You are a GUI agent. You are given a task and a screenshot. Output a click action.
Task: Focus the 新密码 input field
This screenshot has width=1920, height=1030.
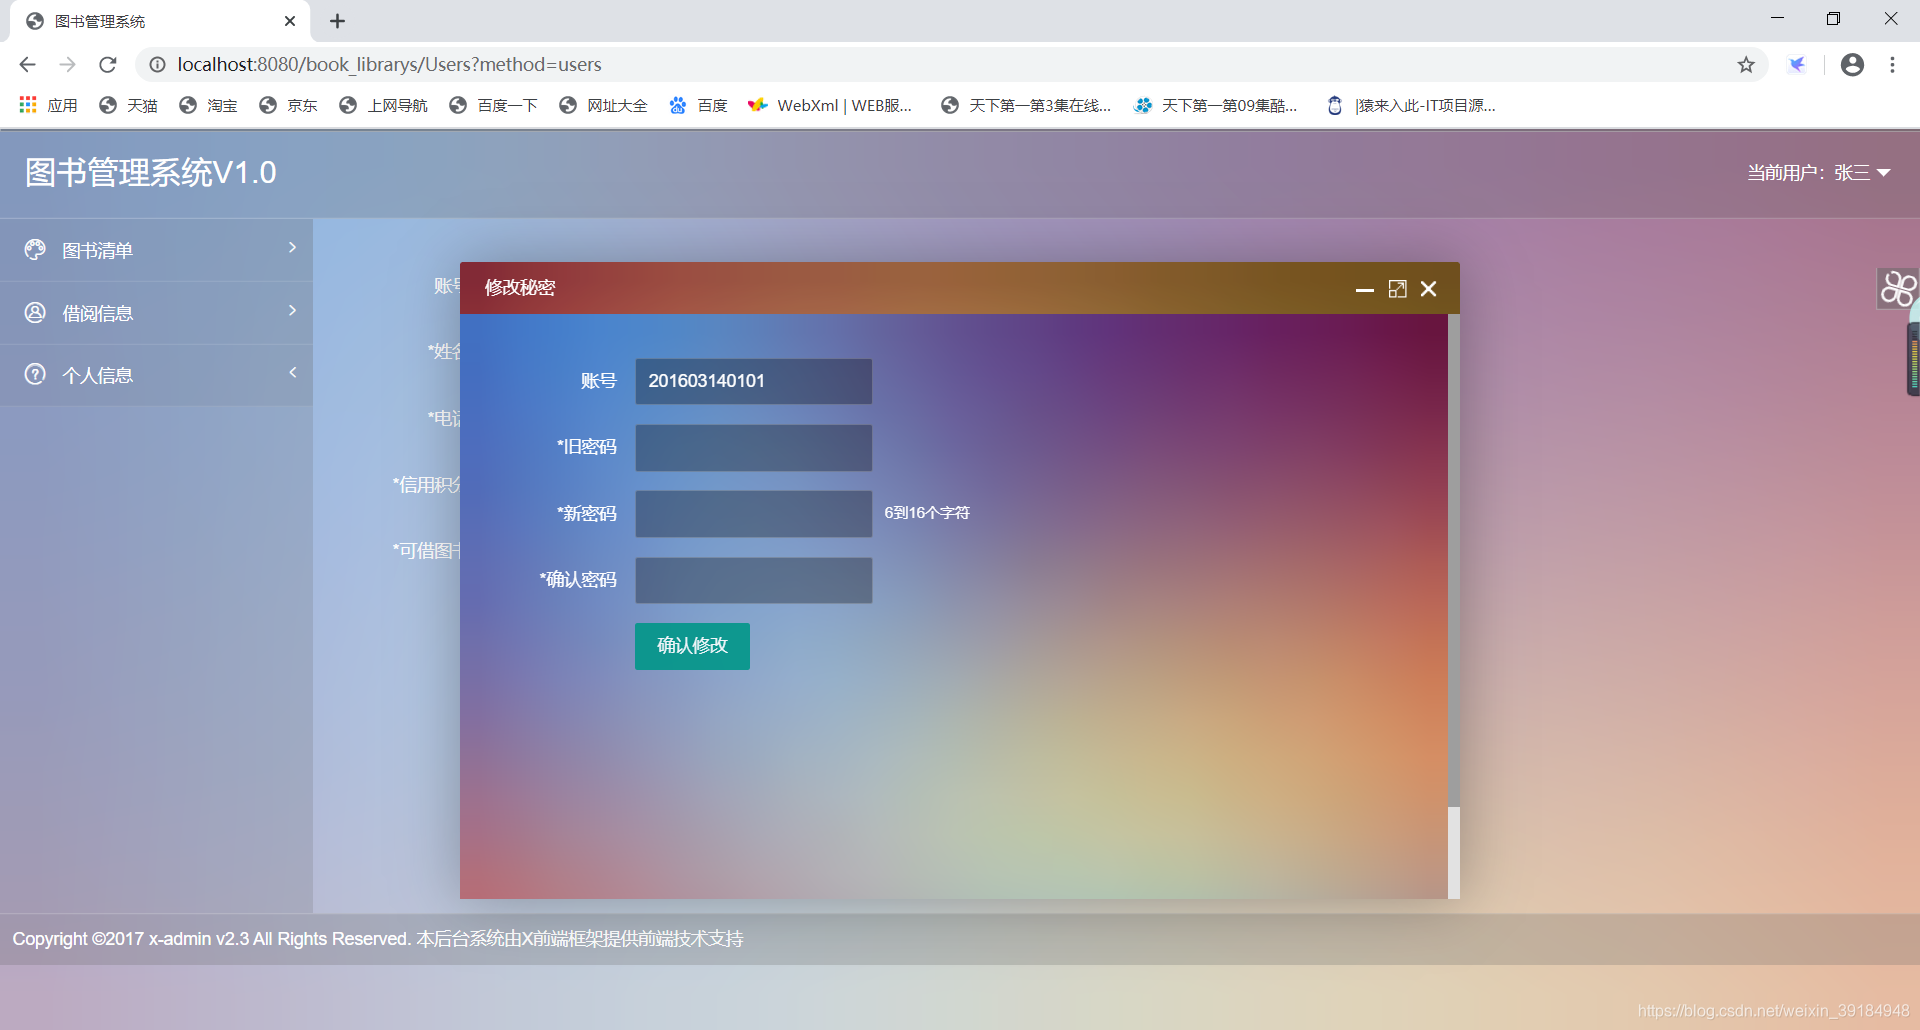click(x=753, y=514)
